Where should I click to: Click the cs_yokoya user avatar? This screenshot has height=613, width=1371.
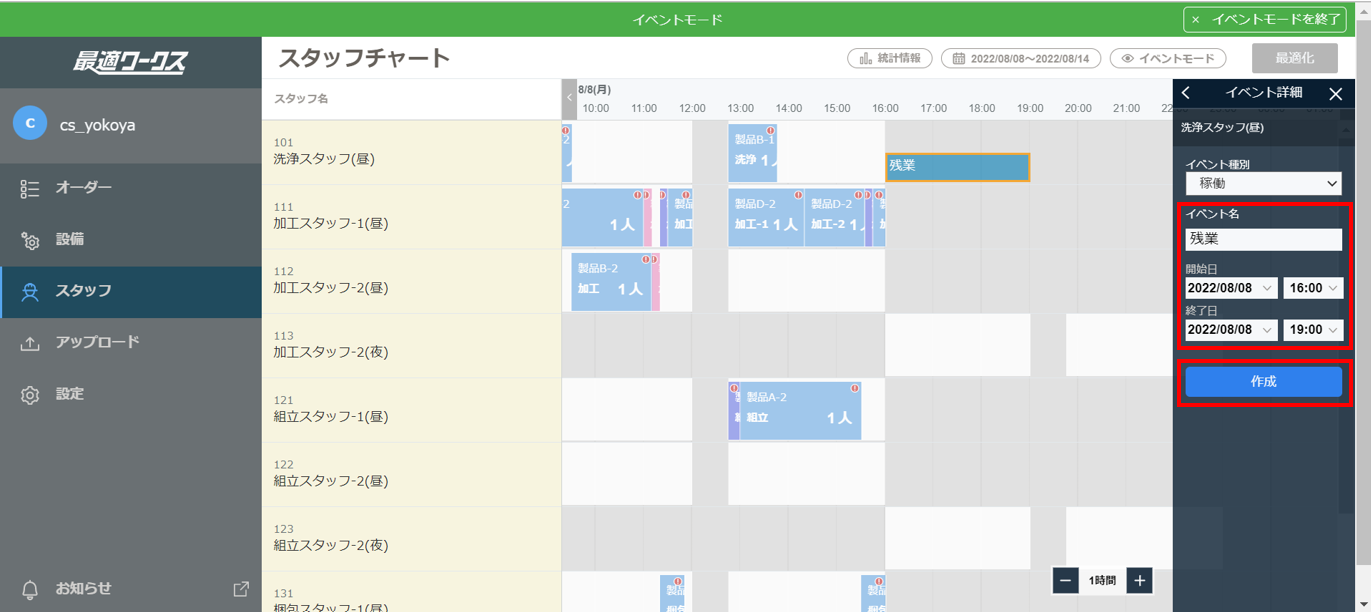(x=30, y=124)
